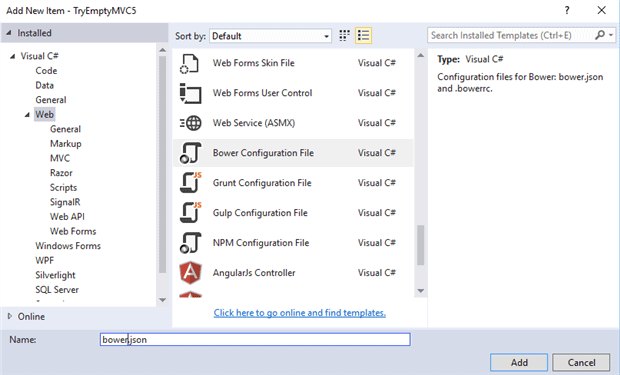Image resolution: width=620 pixels, height=375 pixels.
Task: Select the 'Web Forms User Control' template name
Action: pos(262,93)
